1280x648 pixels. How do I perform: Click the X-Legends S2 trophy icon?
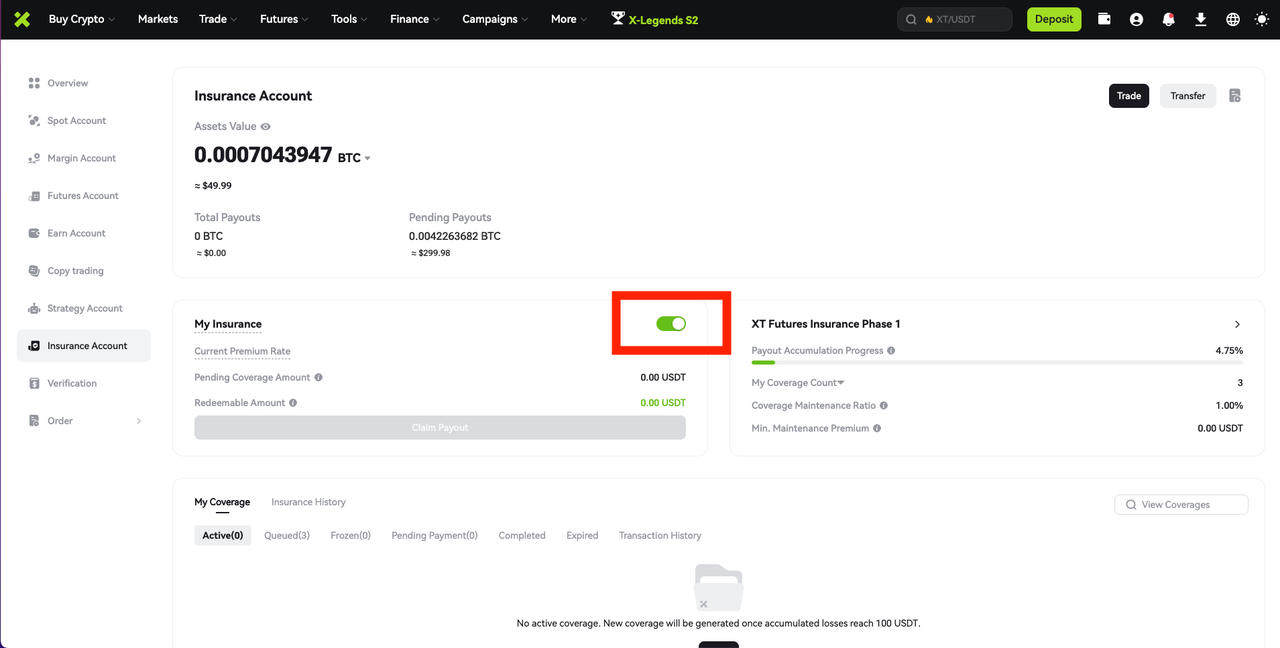click(618, 19)
